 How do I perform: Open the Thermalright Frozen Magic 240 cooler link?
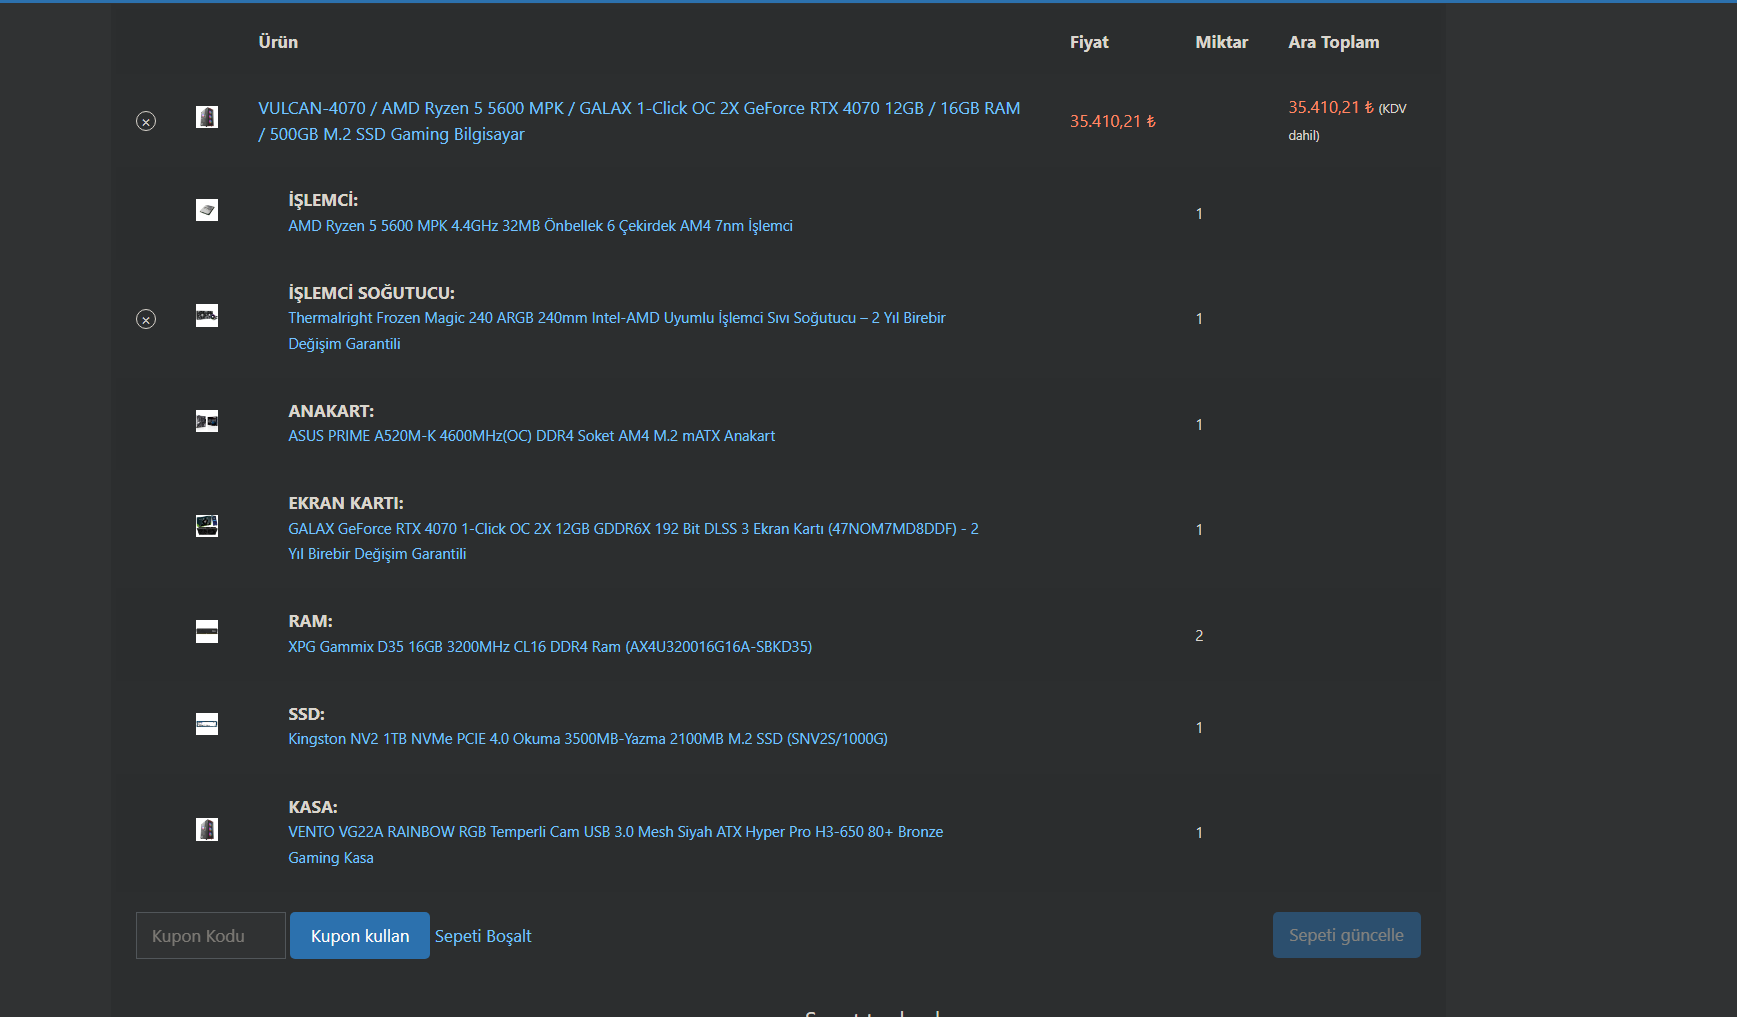[617, 331]
